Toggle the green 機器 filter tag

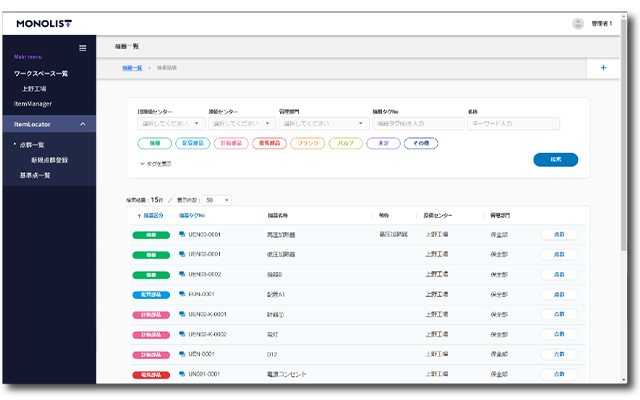[x=154, y=144]
